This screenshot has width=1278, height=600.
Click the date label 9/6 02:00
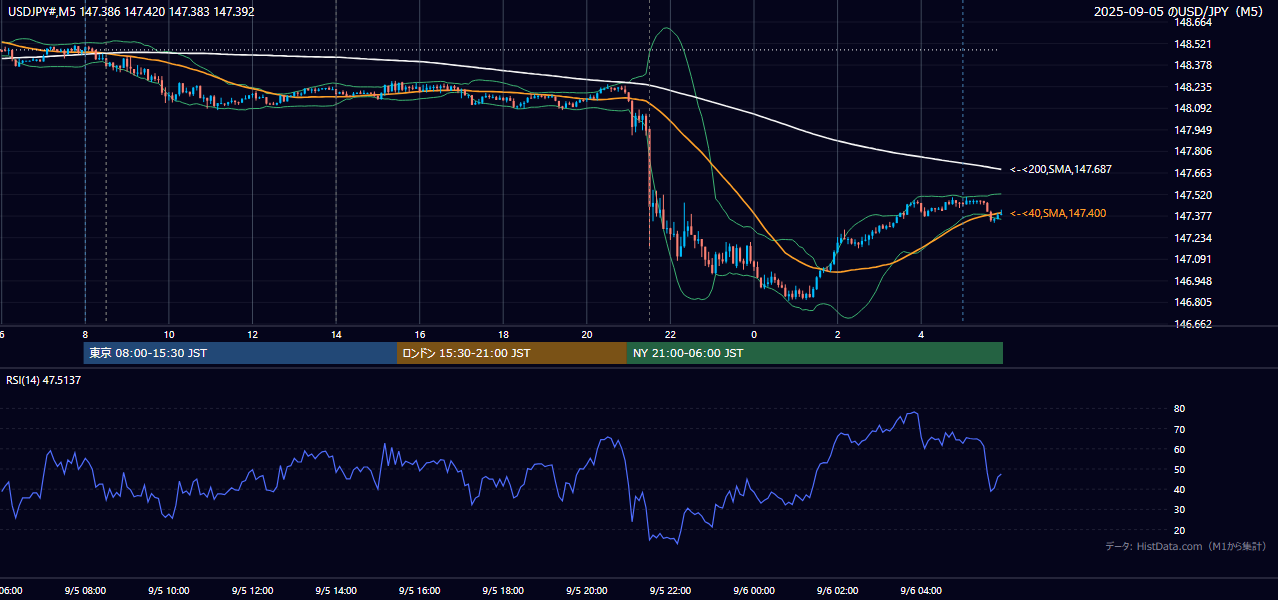(838, 591)
